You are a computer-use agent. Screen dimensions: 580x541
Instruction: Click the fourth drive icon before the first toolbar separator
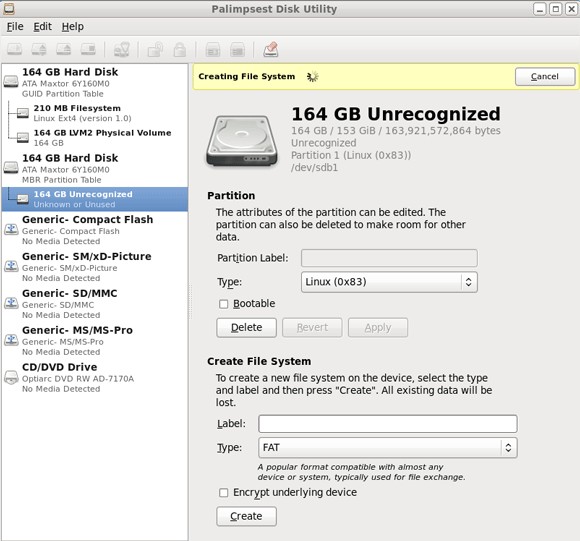tap(88, 49)
